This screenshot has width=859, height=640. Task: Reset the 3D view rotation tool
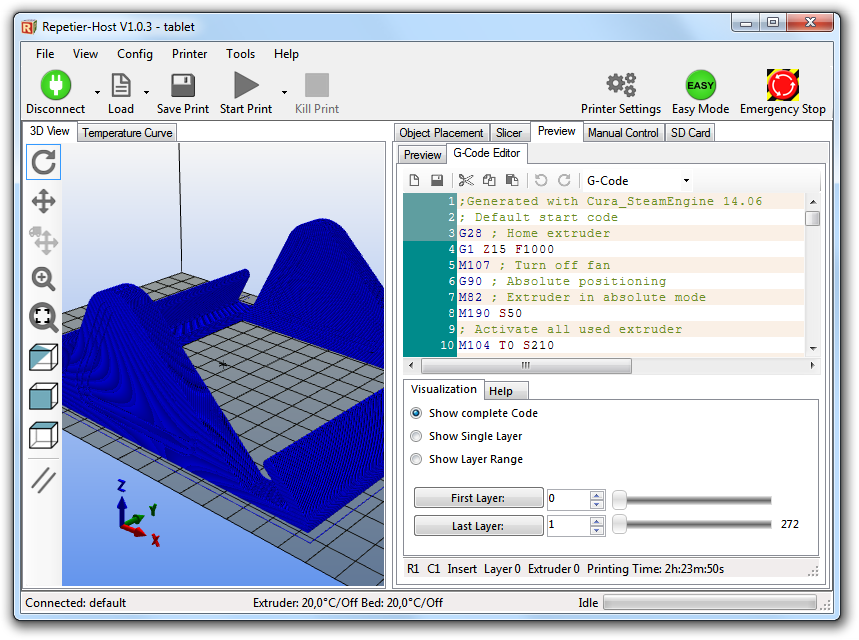(x=43, y=162)
